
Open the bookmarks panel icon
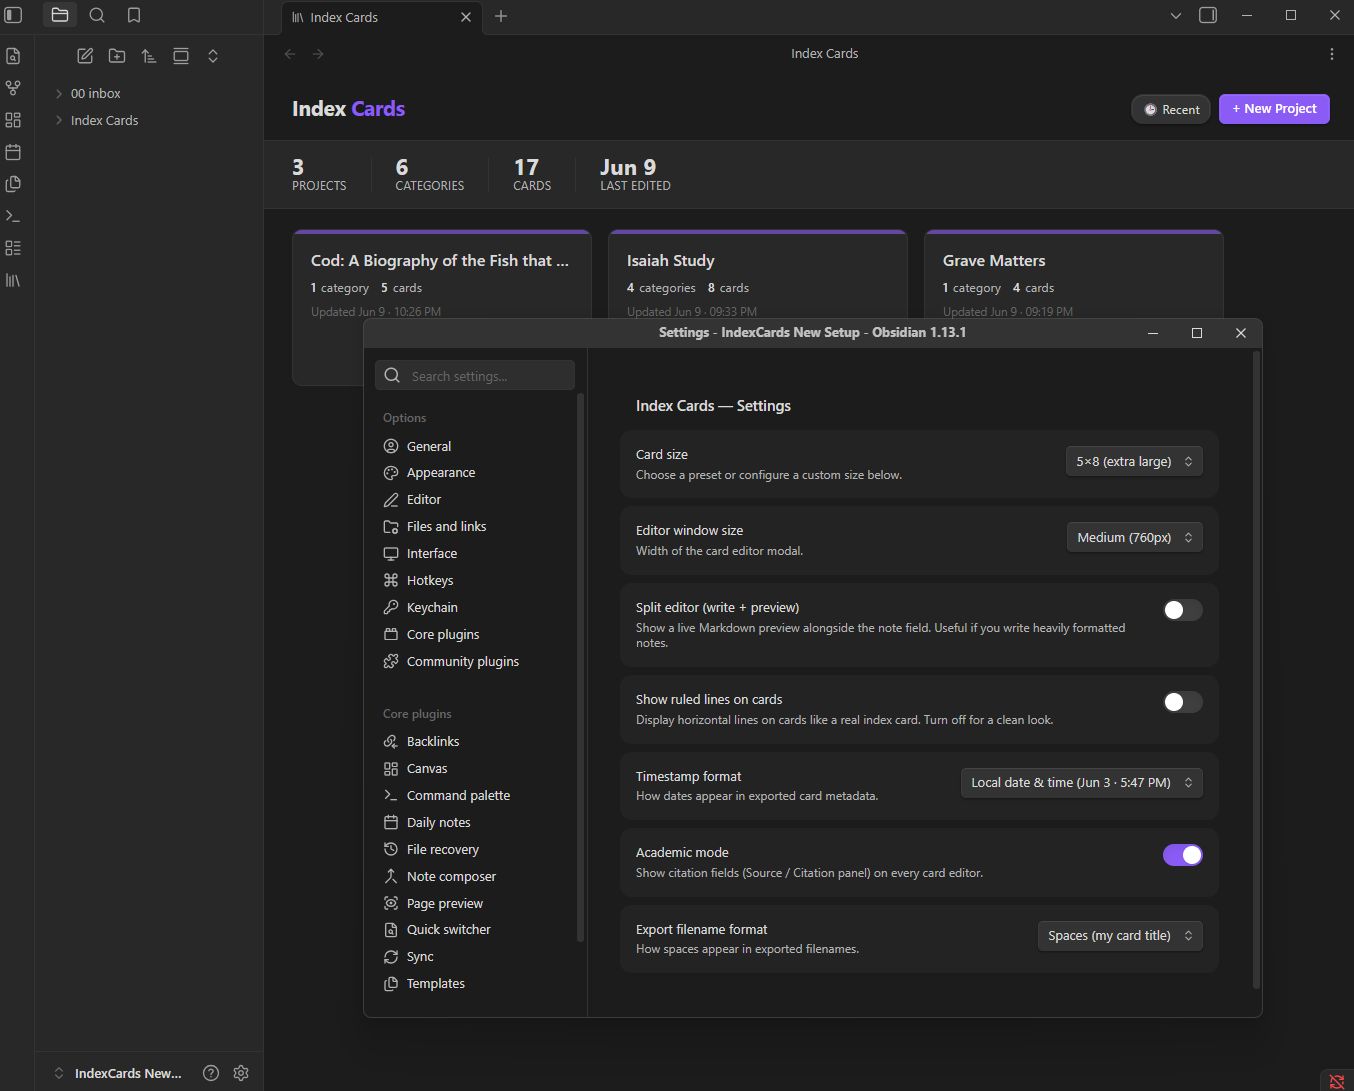point(134,15)
